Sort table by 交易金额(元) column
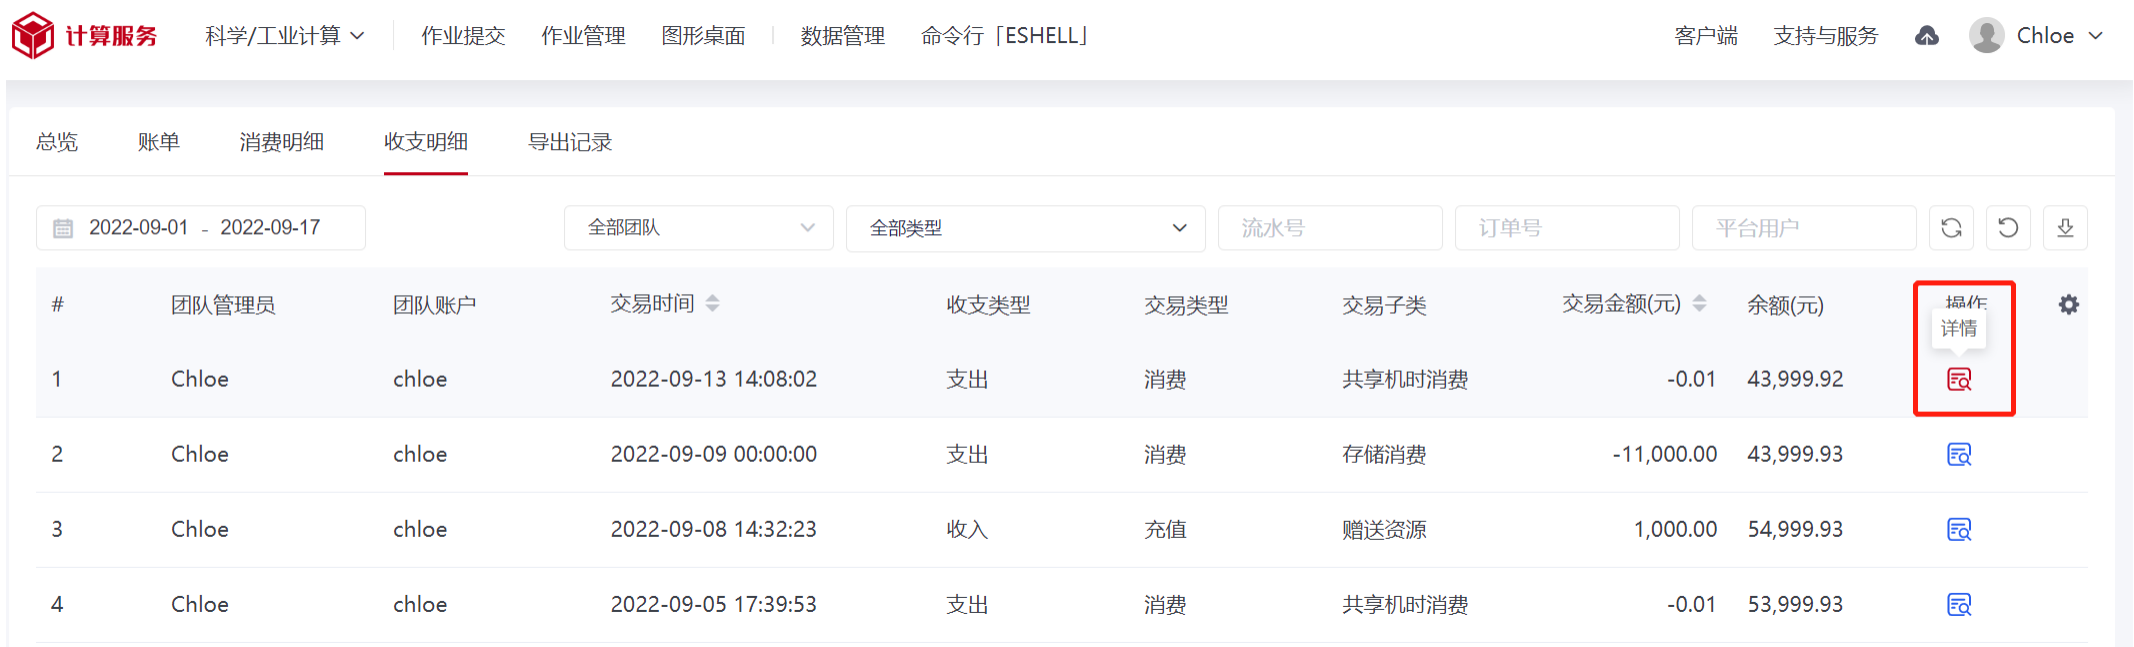 click(1699, 303)
